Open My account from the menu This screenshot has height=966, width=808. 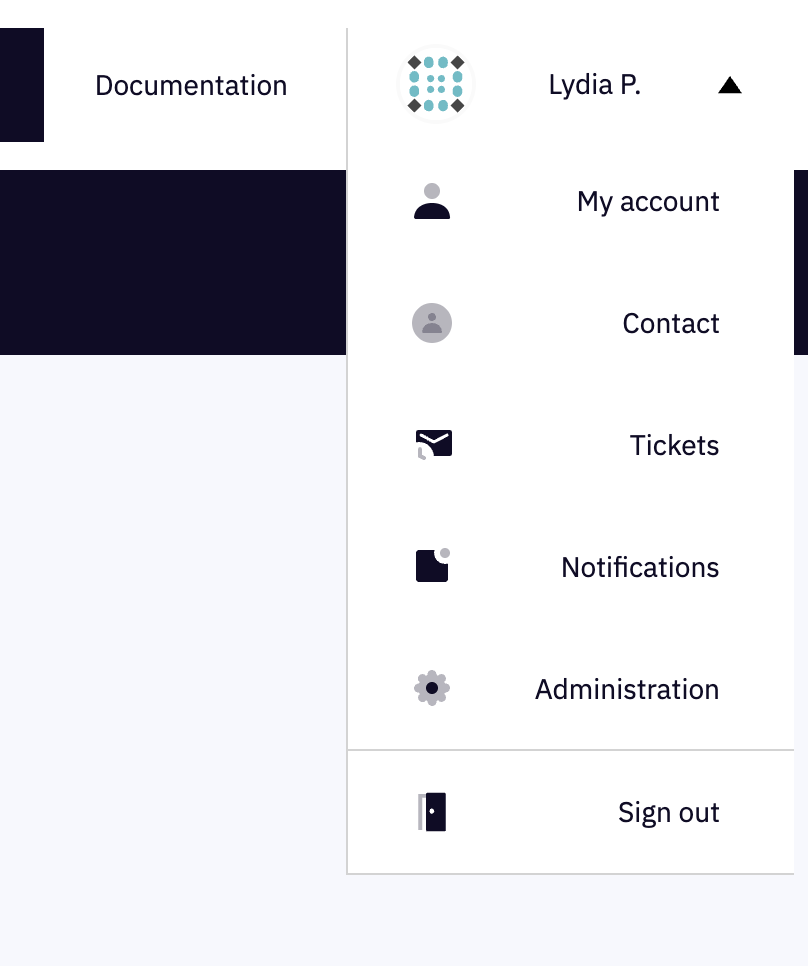[648, 202]
